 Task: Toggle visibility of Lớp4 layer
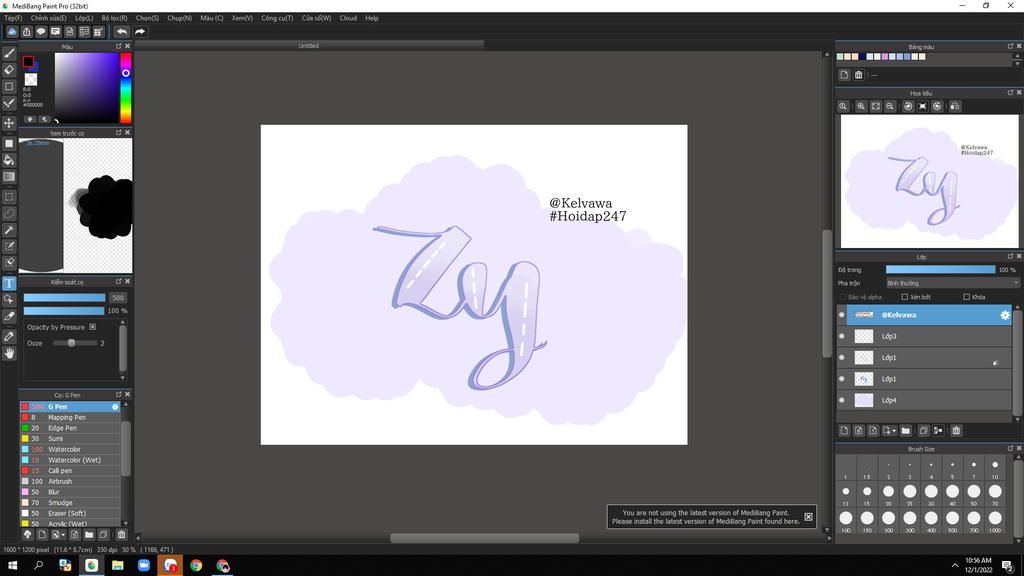[x=842, y=400]
